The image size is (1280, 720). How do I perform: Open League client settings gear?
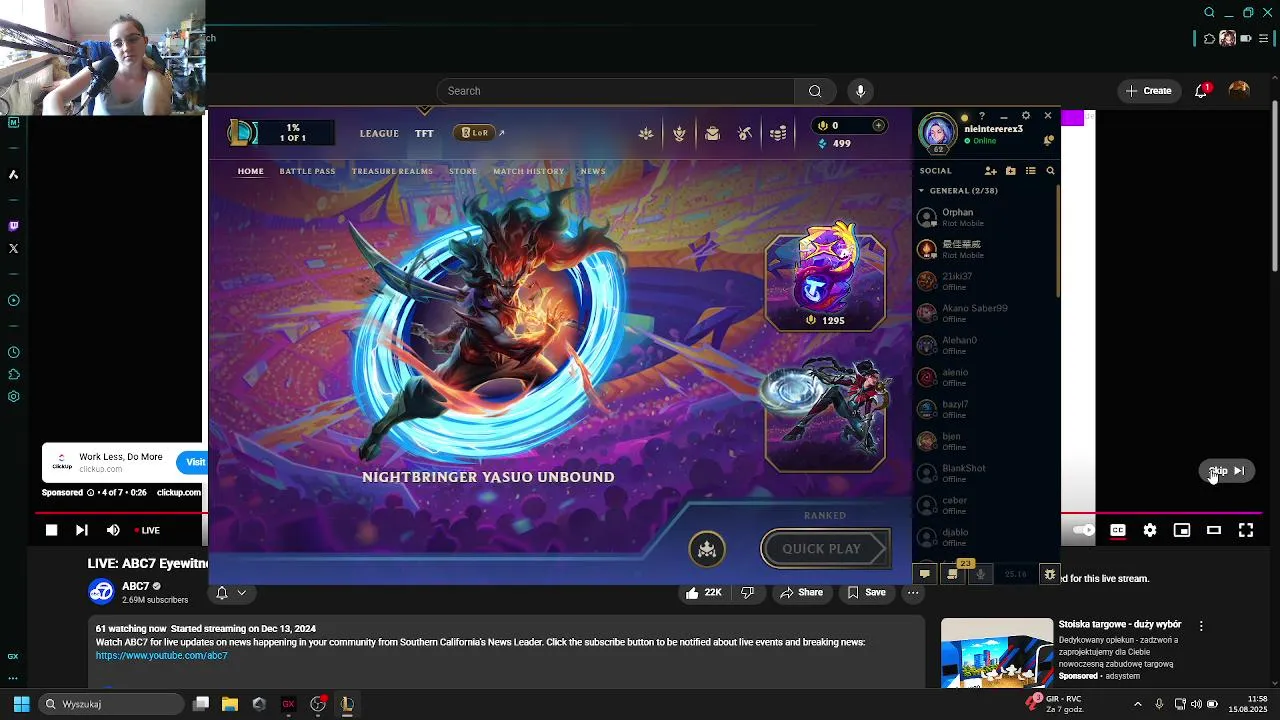pyautogui.click(x=1025, y=116)
